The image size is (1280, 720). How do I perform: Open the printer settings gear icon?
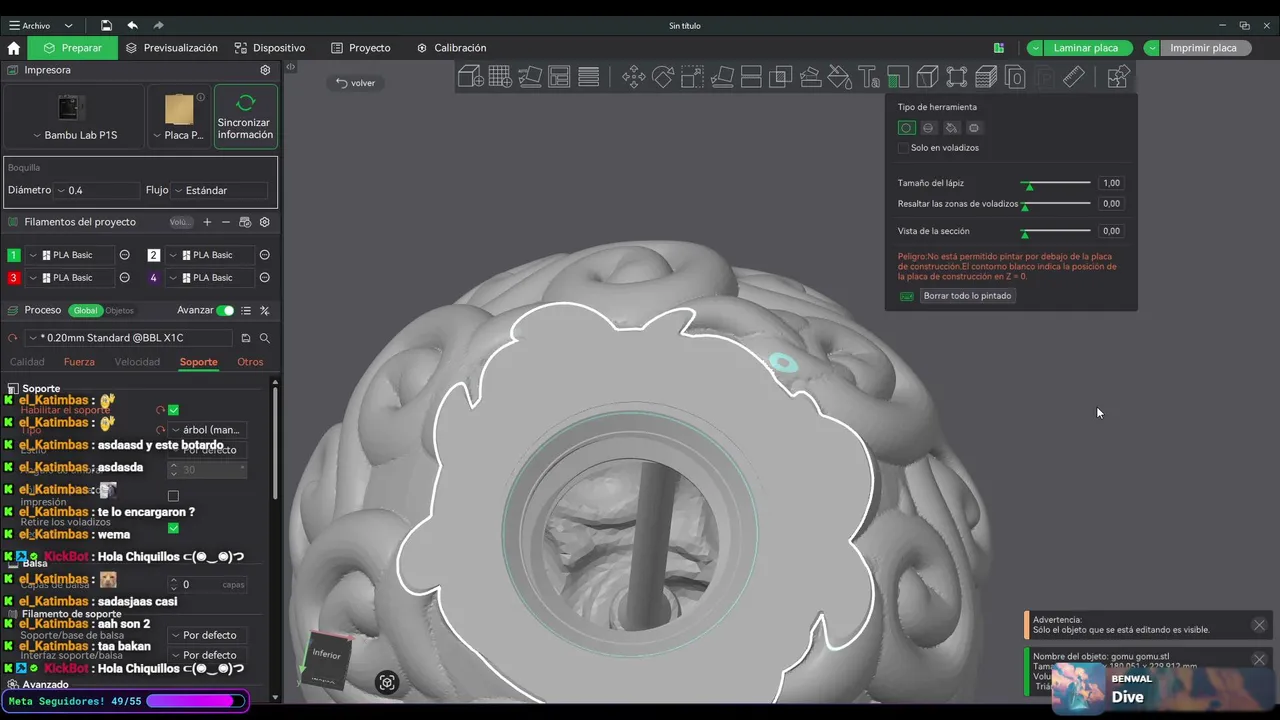point(265,70)
